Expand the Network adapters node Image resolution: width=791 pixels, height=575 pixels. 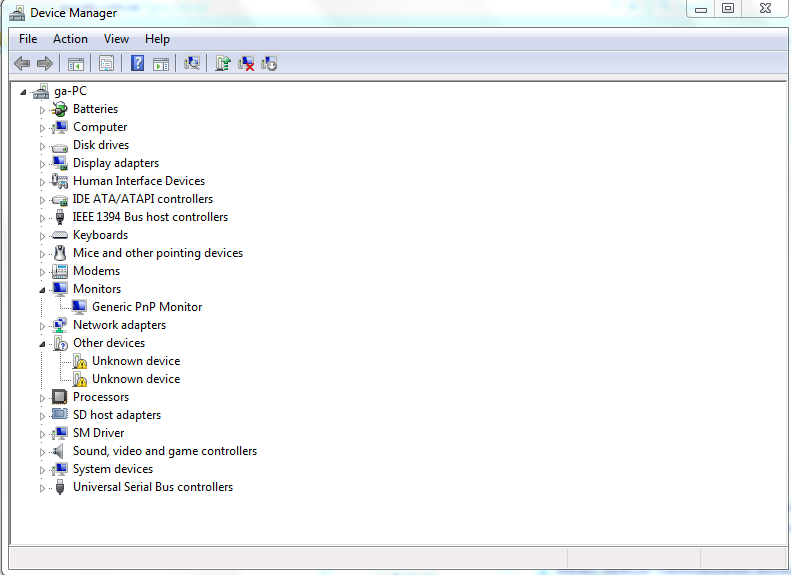[x=42, y=326]
